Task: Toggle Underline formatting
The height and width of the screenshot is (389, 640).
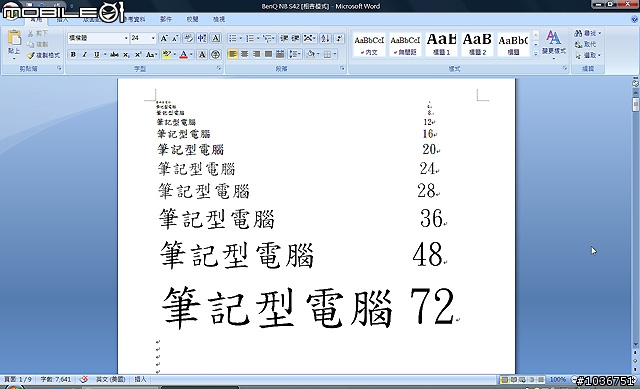Action: click(x=96, y=54)
